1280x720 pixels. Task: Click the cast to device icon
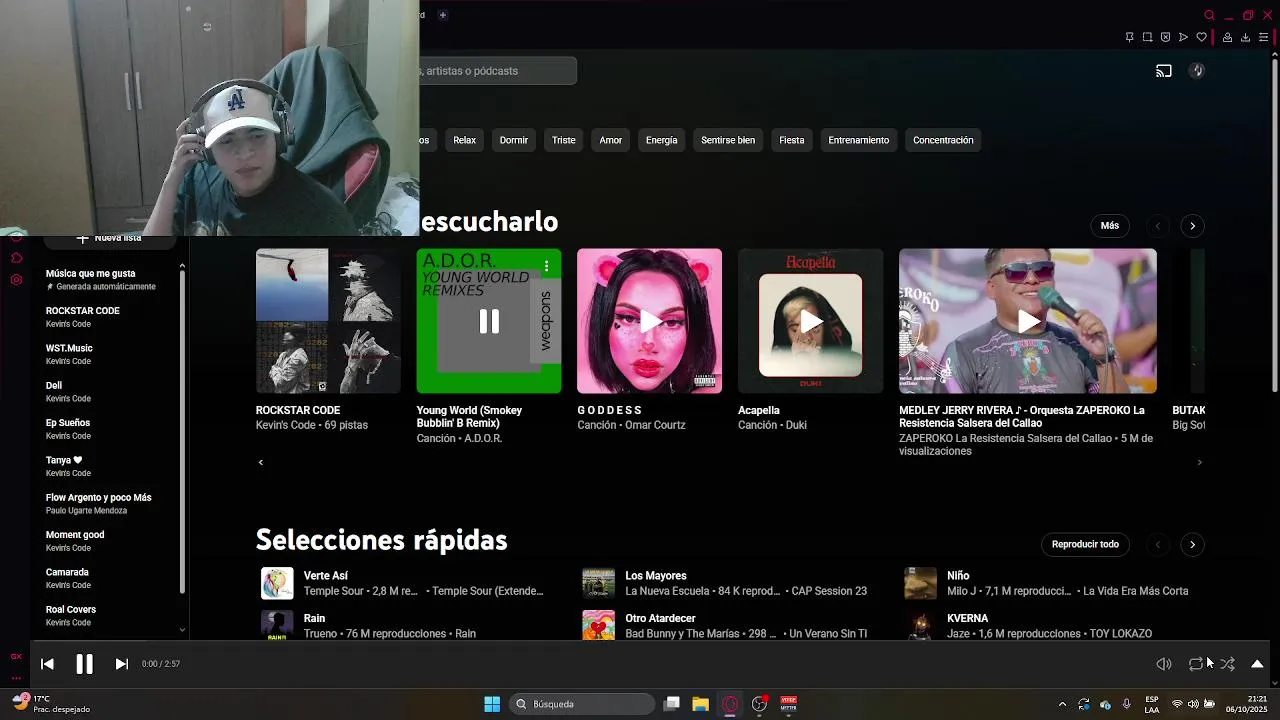(1164, 71)
